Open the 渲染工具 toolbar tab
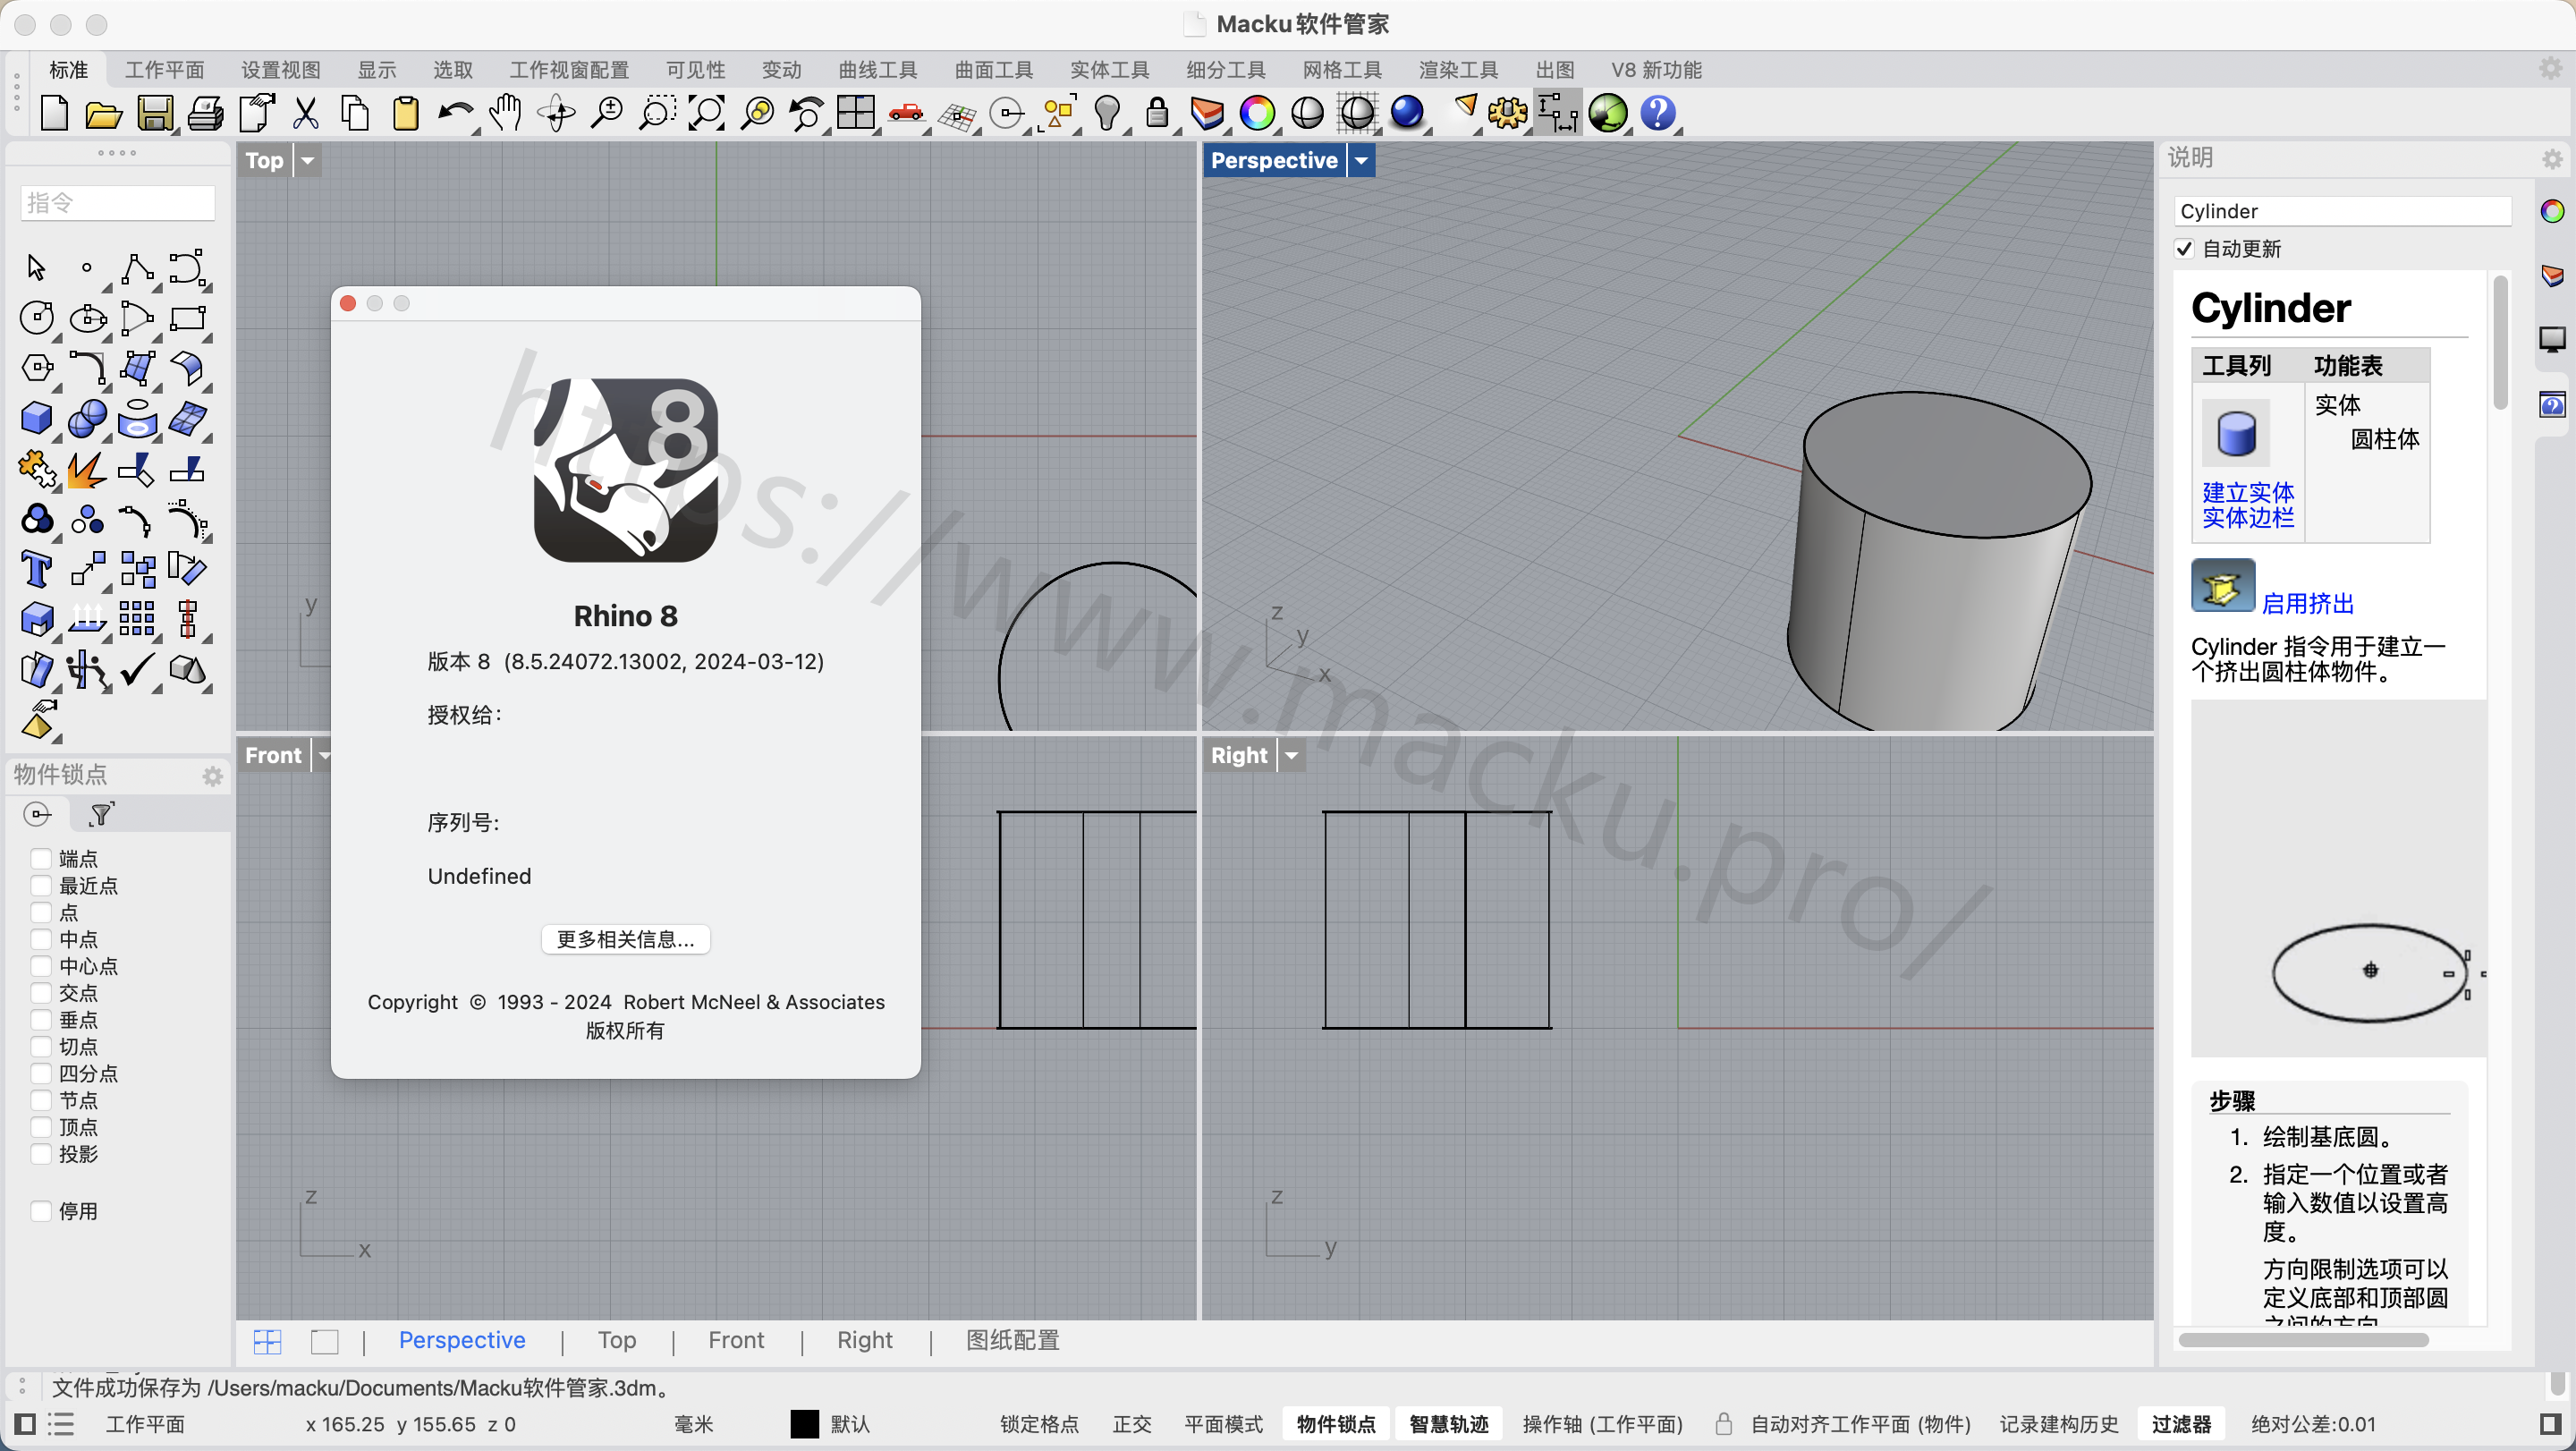2576x1451 pixels. coord(1458,70)
